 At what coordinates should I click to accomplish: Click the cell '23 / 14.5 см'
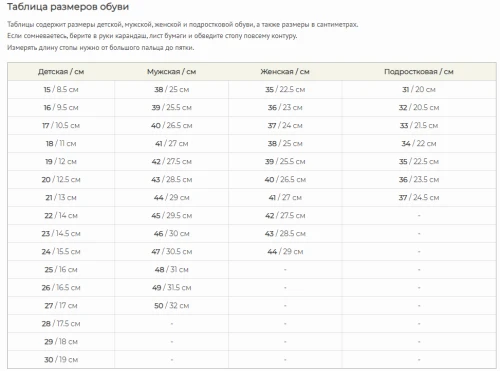[x=61, y=234]
